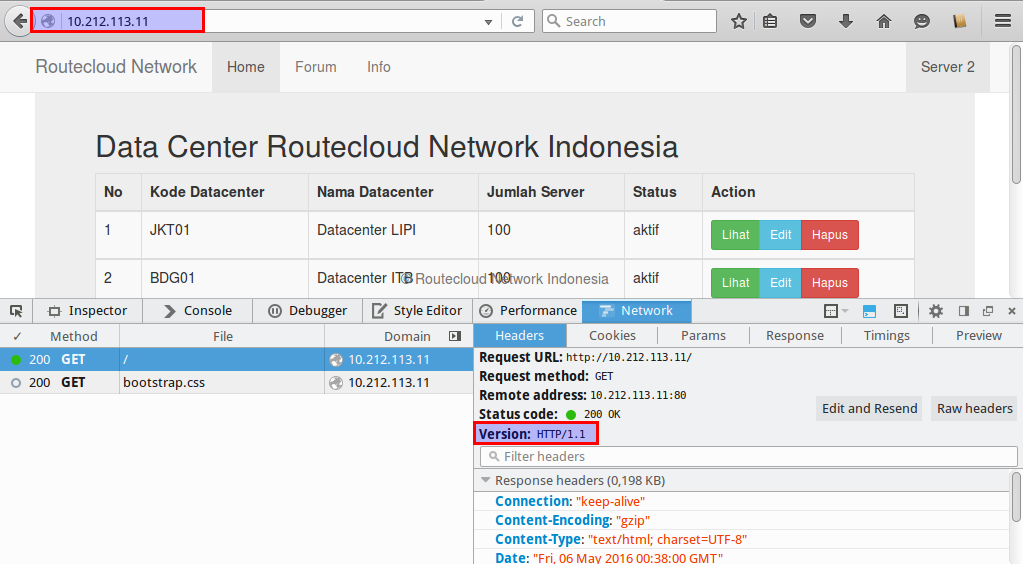Switch to the Debugger tab
1023x564 pixels.
click(x=307, y=311)
